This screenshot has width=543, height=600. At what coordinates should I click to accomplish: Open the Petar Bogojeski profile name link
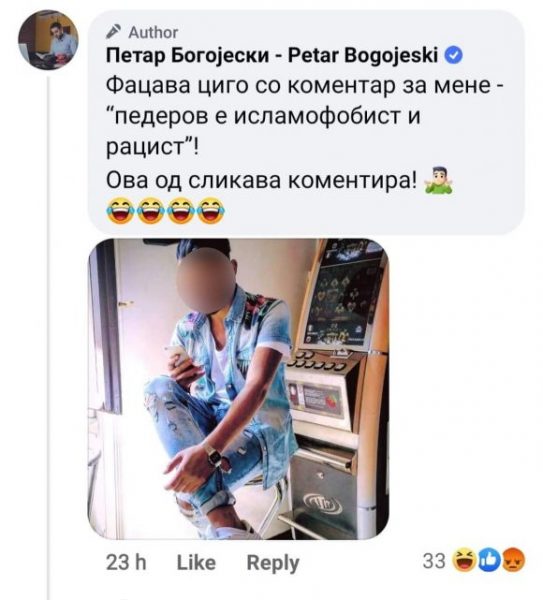[x=272, y=56]
